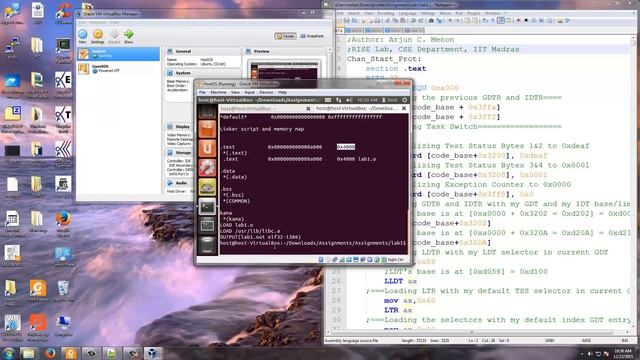This screenshot has height=360, width=640.
Task: Click the highlighted 0x4000 value in terminal
Action: point(346,147)
